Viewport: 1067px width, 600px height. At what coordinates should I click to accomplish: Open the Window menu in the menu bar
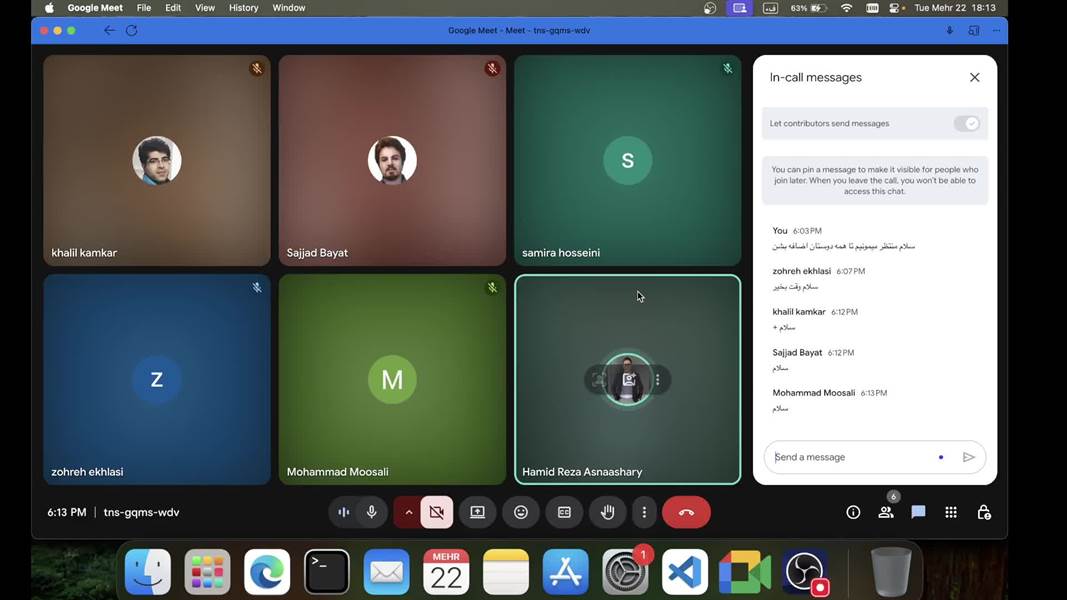tap(289, 8)
